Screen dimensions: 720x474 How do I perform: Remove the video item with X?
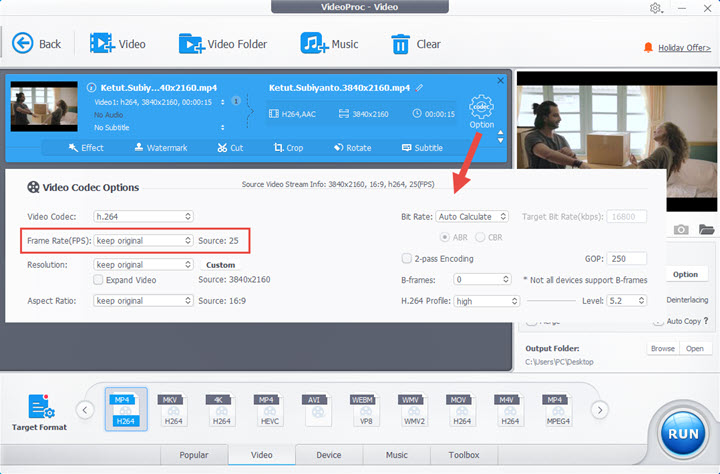501,80
